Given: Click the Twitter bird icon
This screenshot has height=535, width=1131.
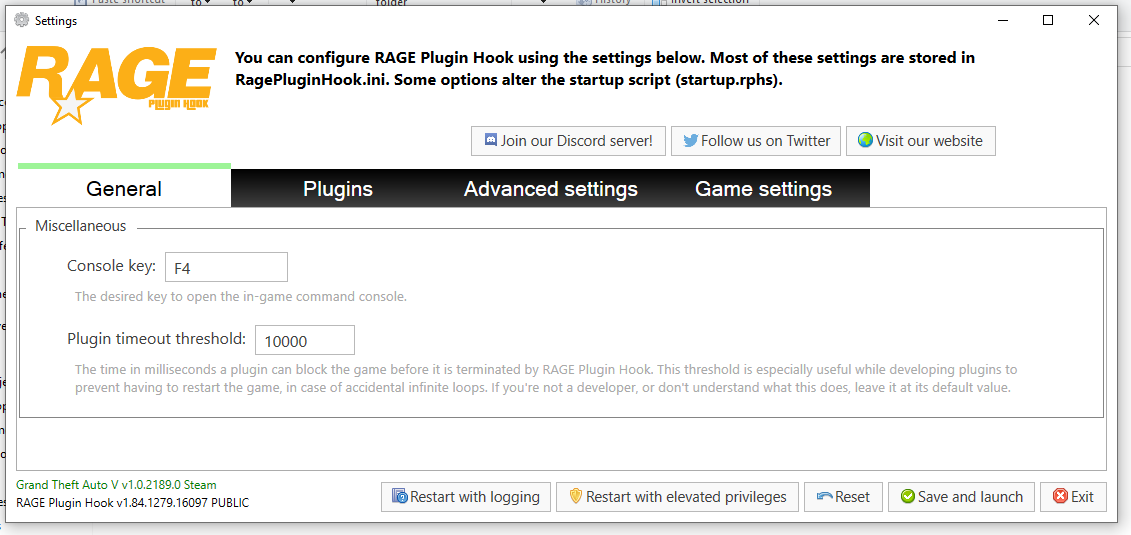Looking at the screenshot, I should pos(690,141).
